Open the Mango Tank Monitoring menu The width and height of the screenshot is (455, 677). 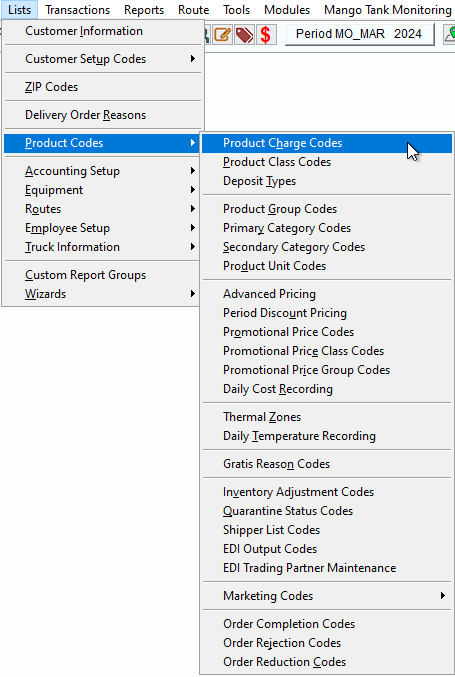(x=388, y=9)
